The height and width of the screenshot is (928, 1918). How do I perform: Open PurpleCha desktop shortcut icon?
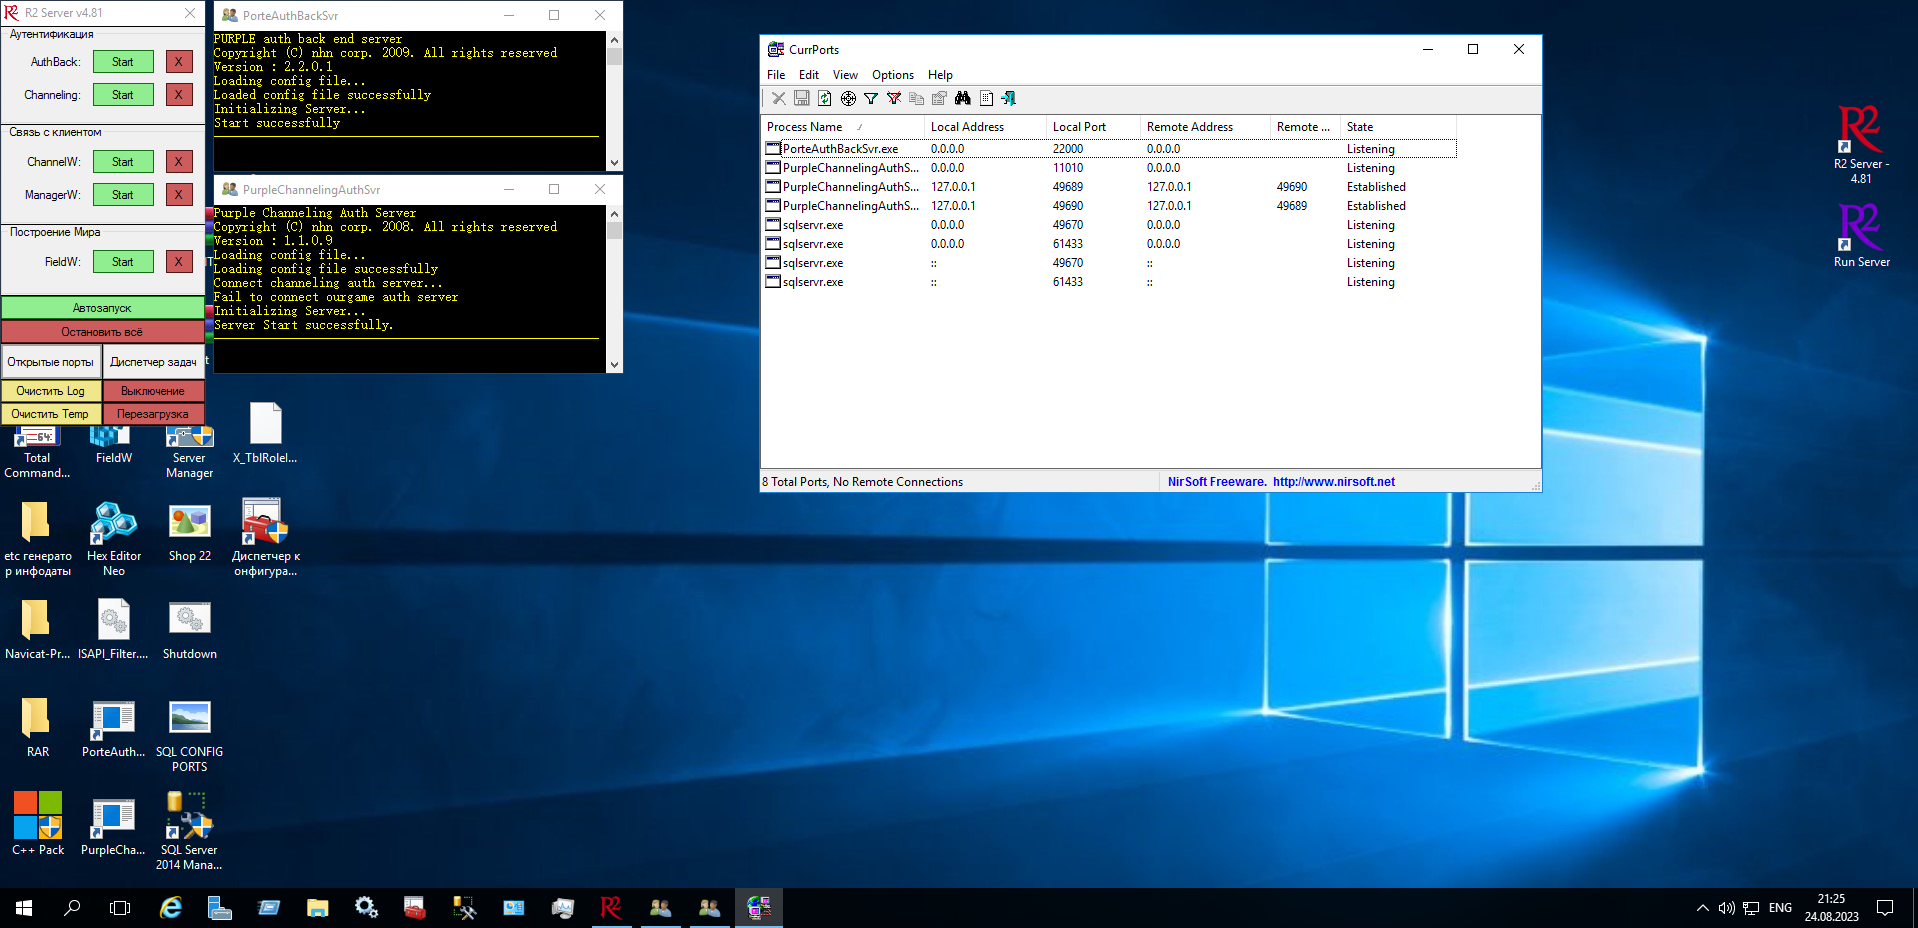coord(113,827)
